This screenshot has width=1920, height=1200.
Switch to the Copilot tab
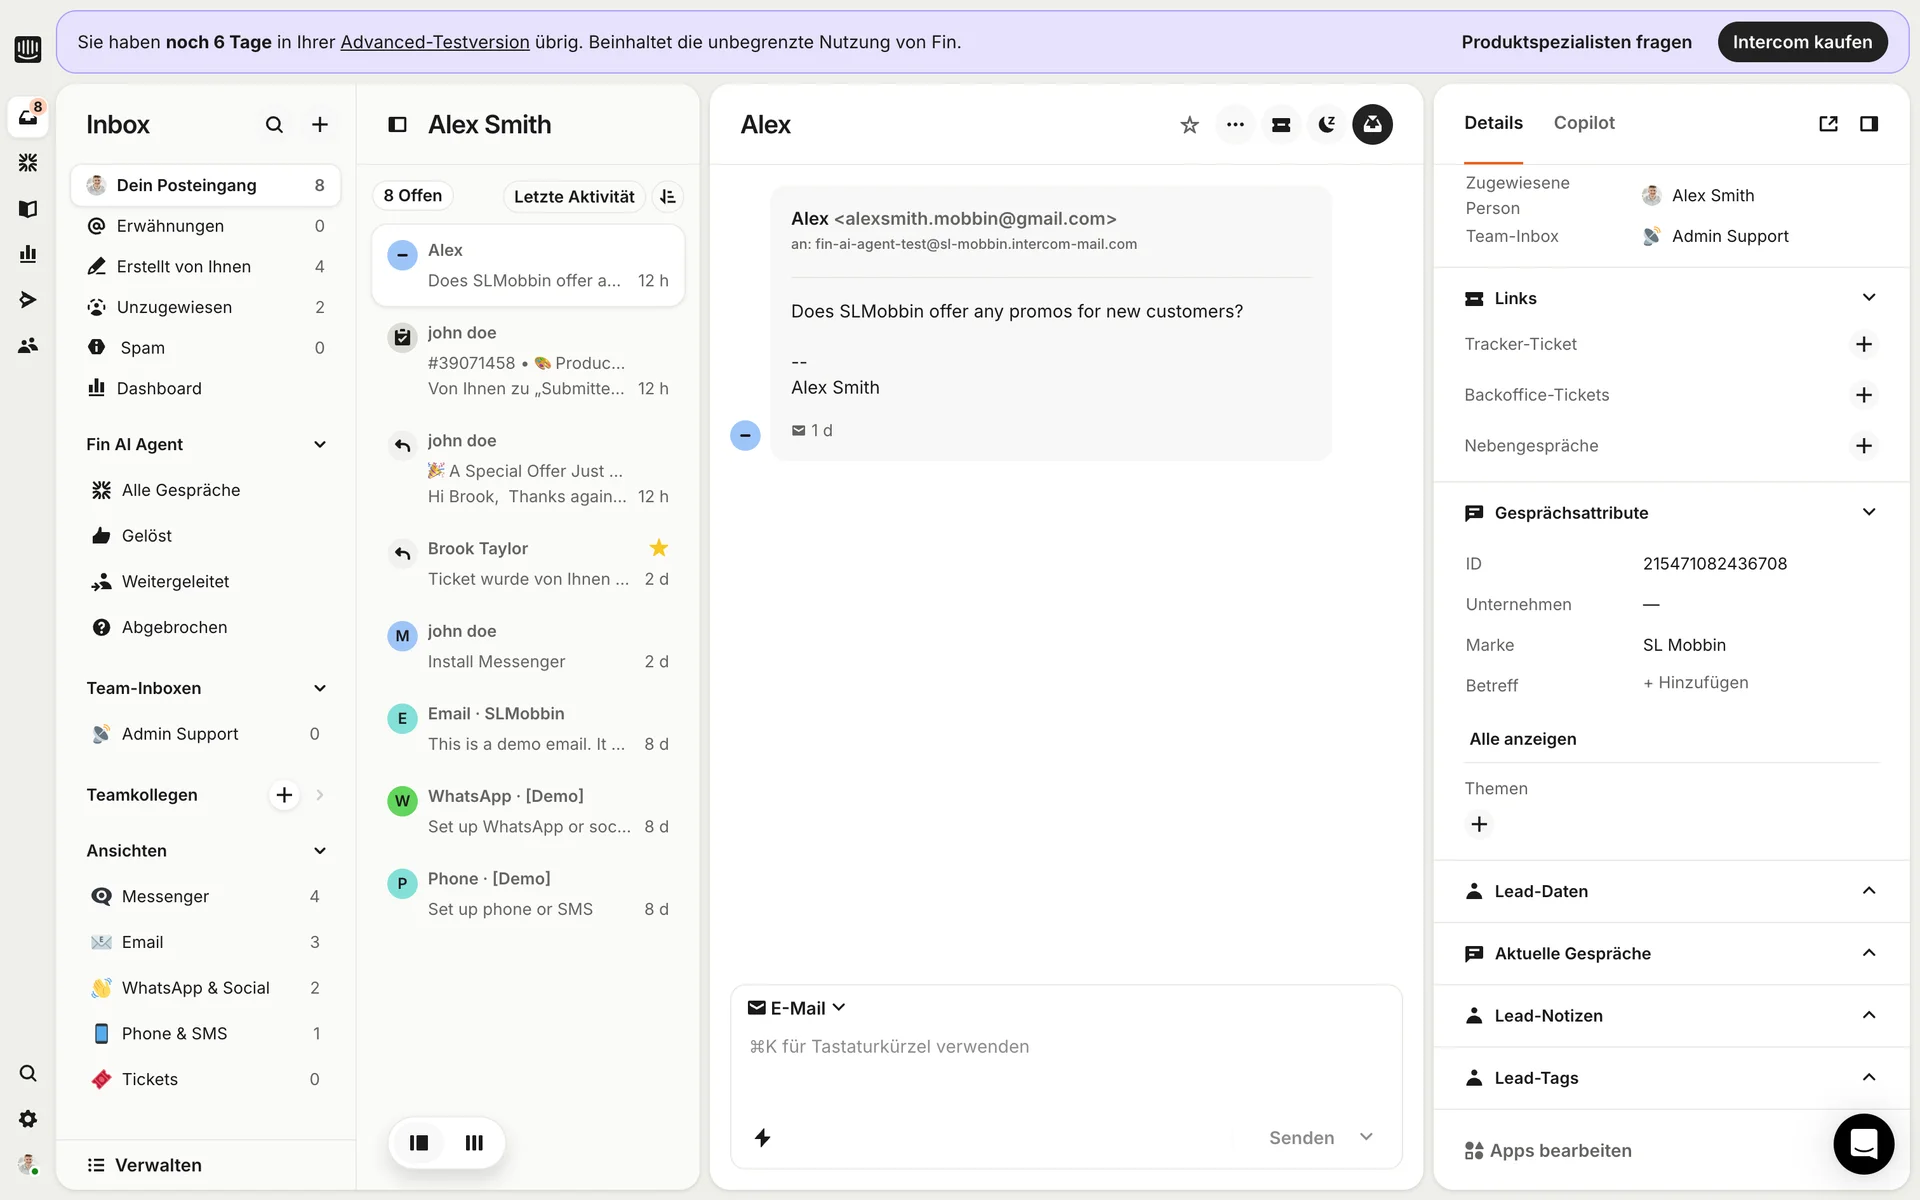pyautogui.click(x=1583, y=123)
